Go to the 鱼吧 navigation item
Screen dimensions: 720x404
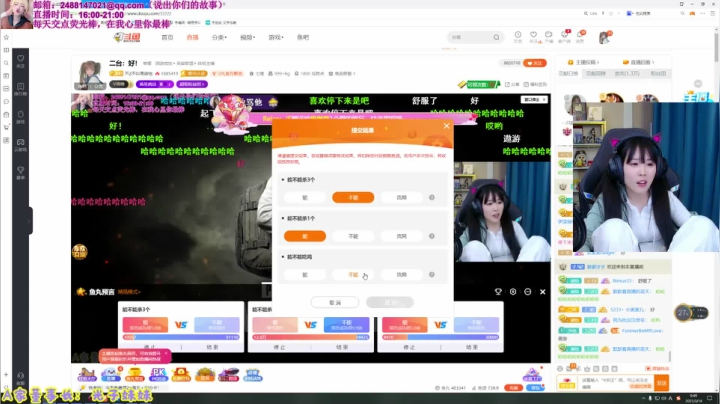click(303, 37)
